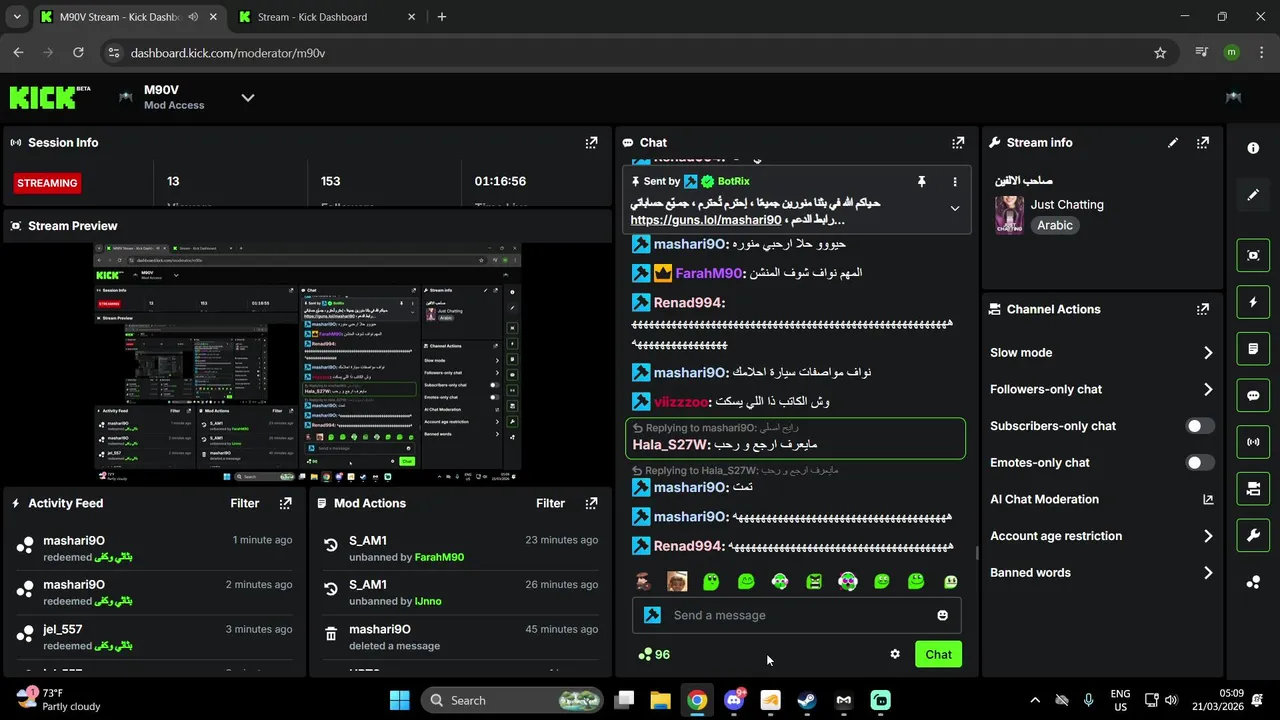This screenshot has height=720, width=1280.
Task: Open File Explorer from taskbar
Action: [x=660, y=700]
